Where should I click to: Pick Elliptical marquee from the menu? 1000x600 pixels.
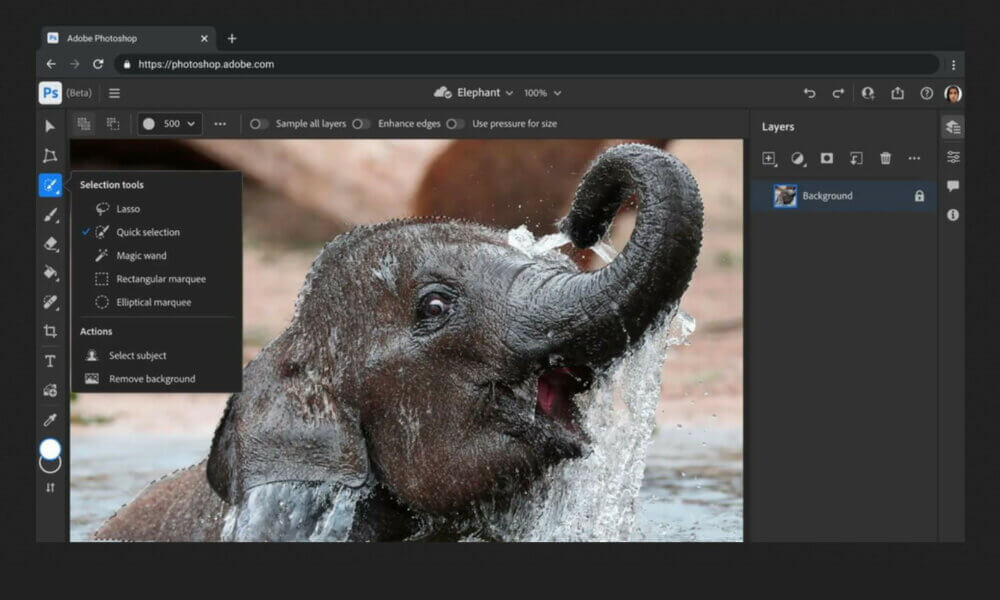click(x=153, y=302)
